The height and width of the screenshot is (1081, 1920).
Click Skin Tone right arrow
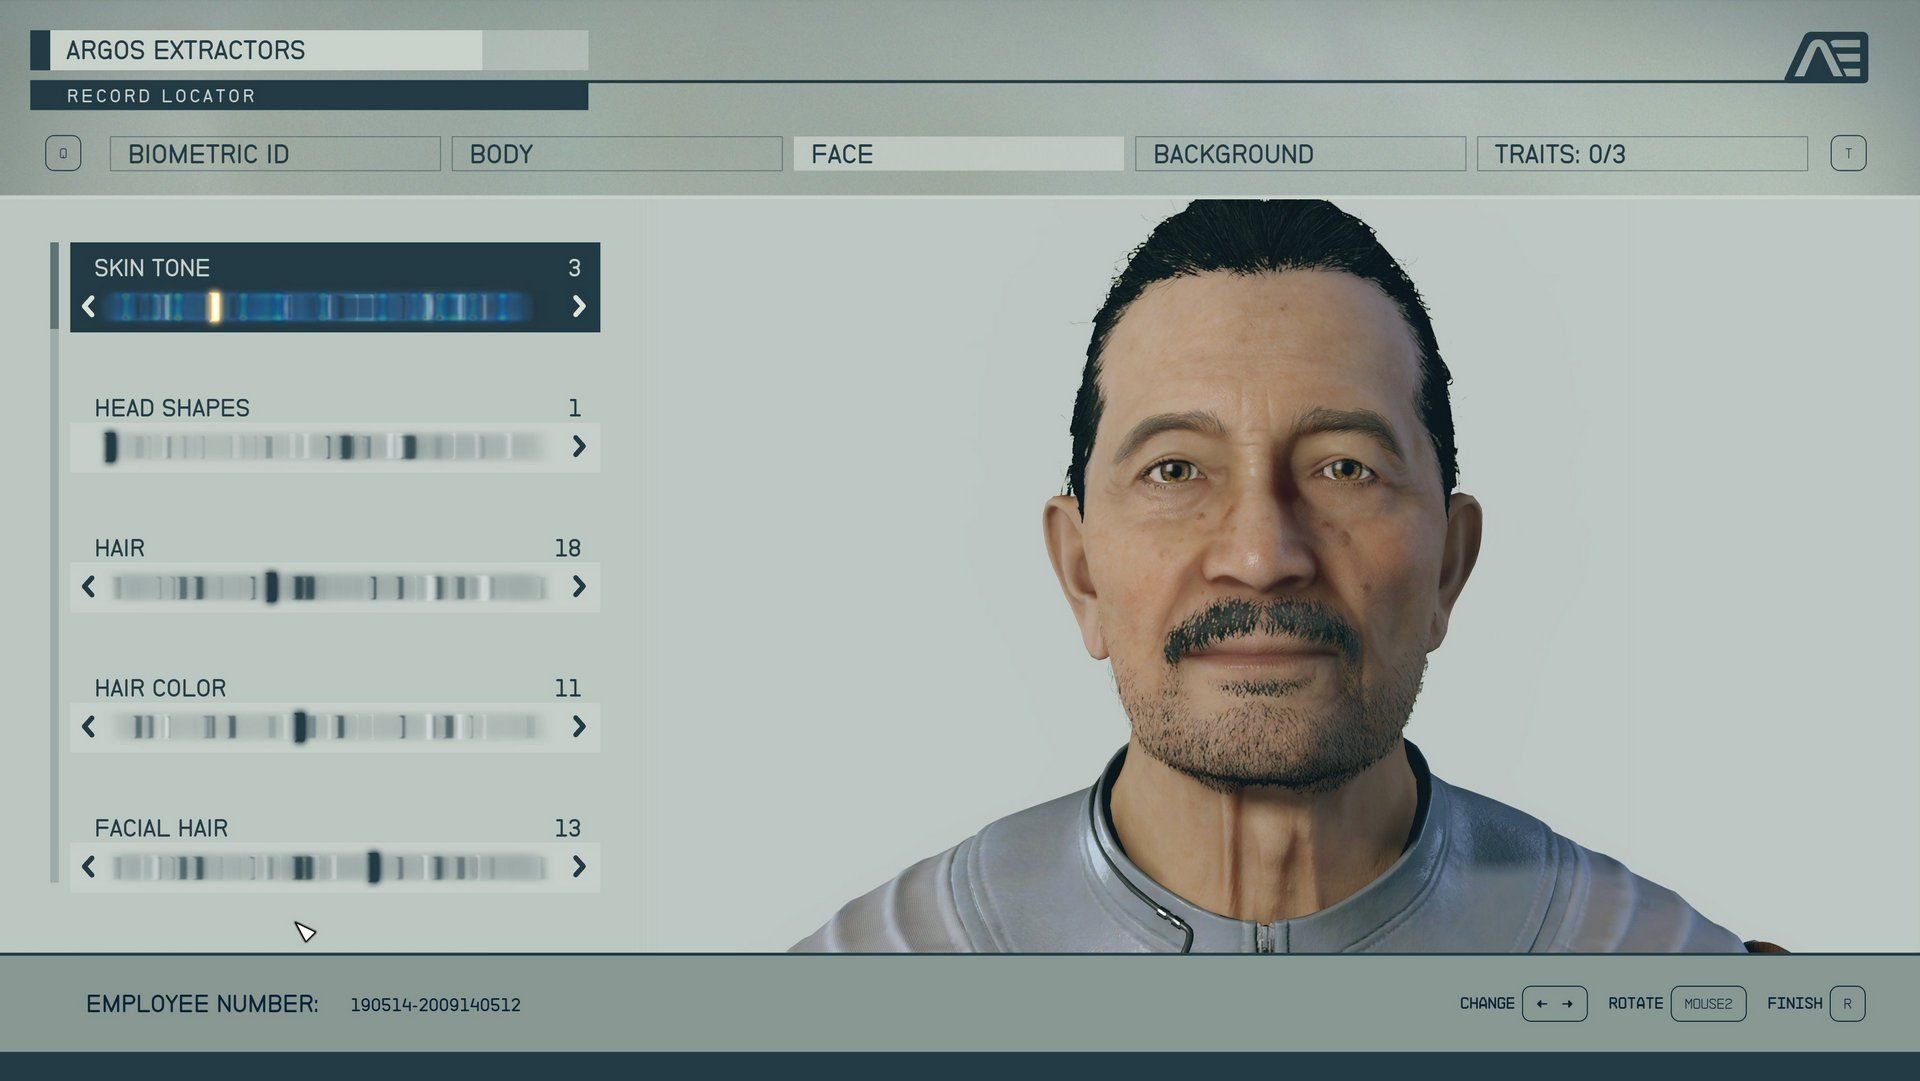579,307
